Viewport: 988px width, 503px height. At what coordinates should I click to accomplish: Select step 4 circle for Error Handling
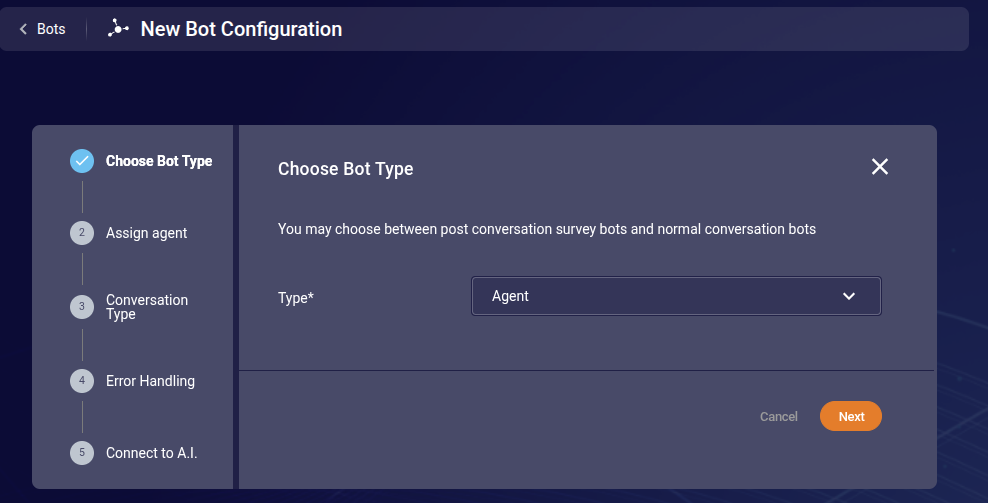[x=82, y=381]
